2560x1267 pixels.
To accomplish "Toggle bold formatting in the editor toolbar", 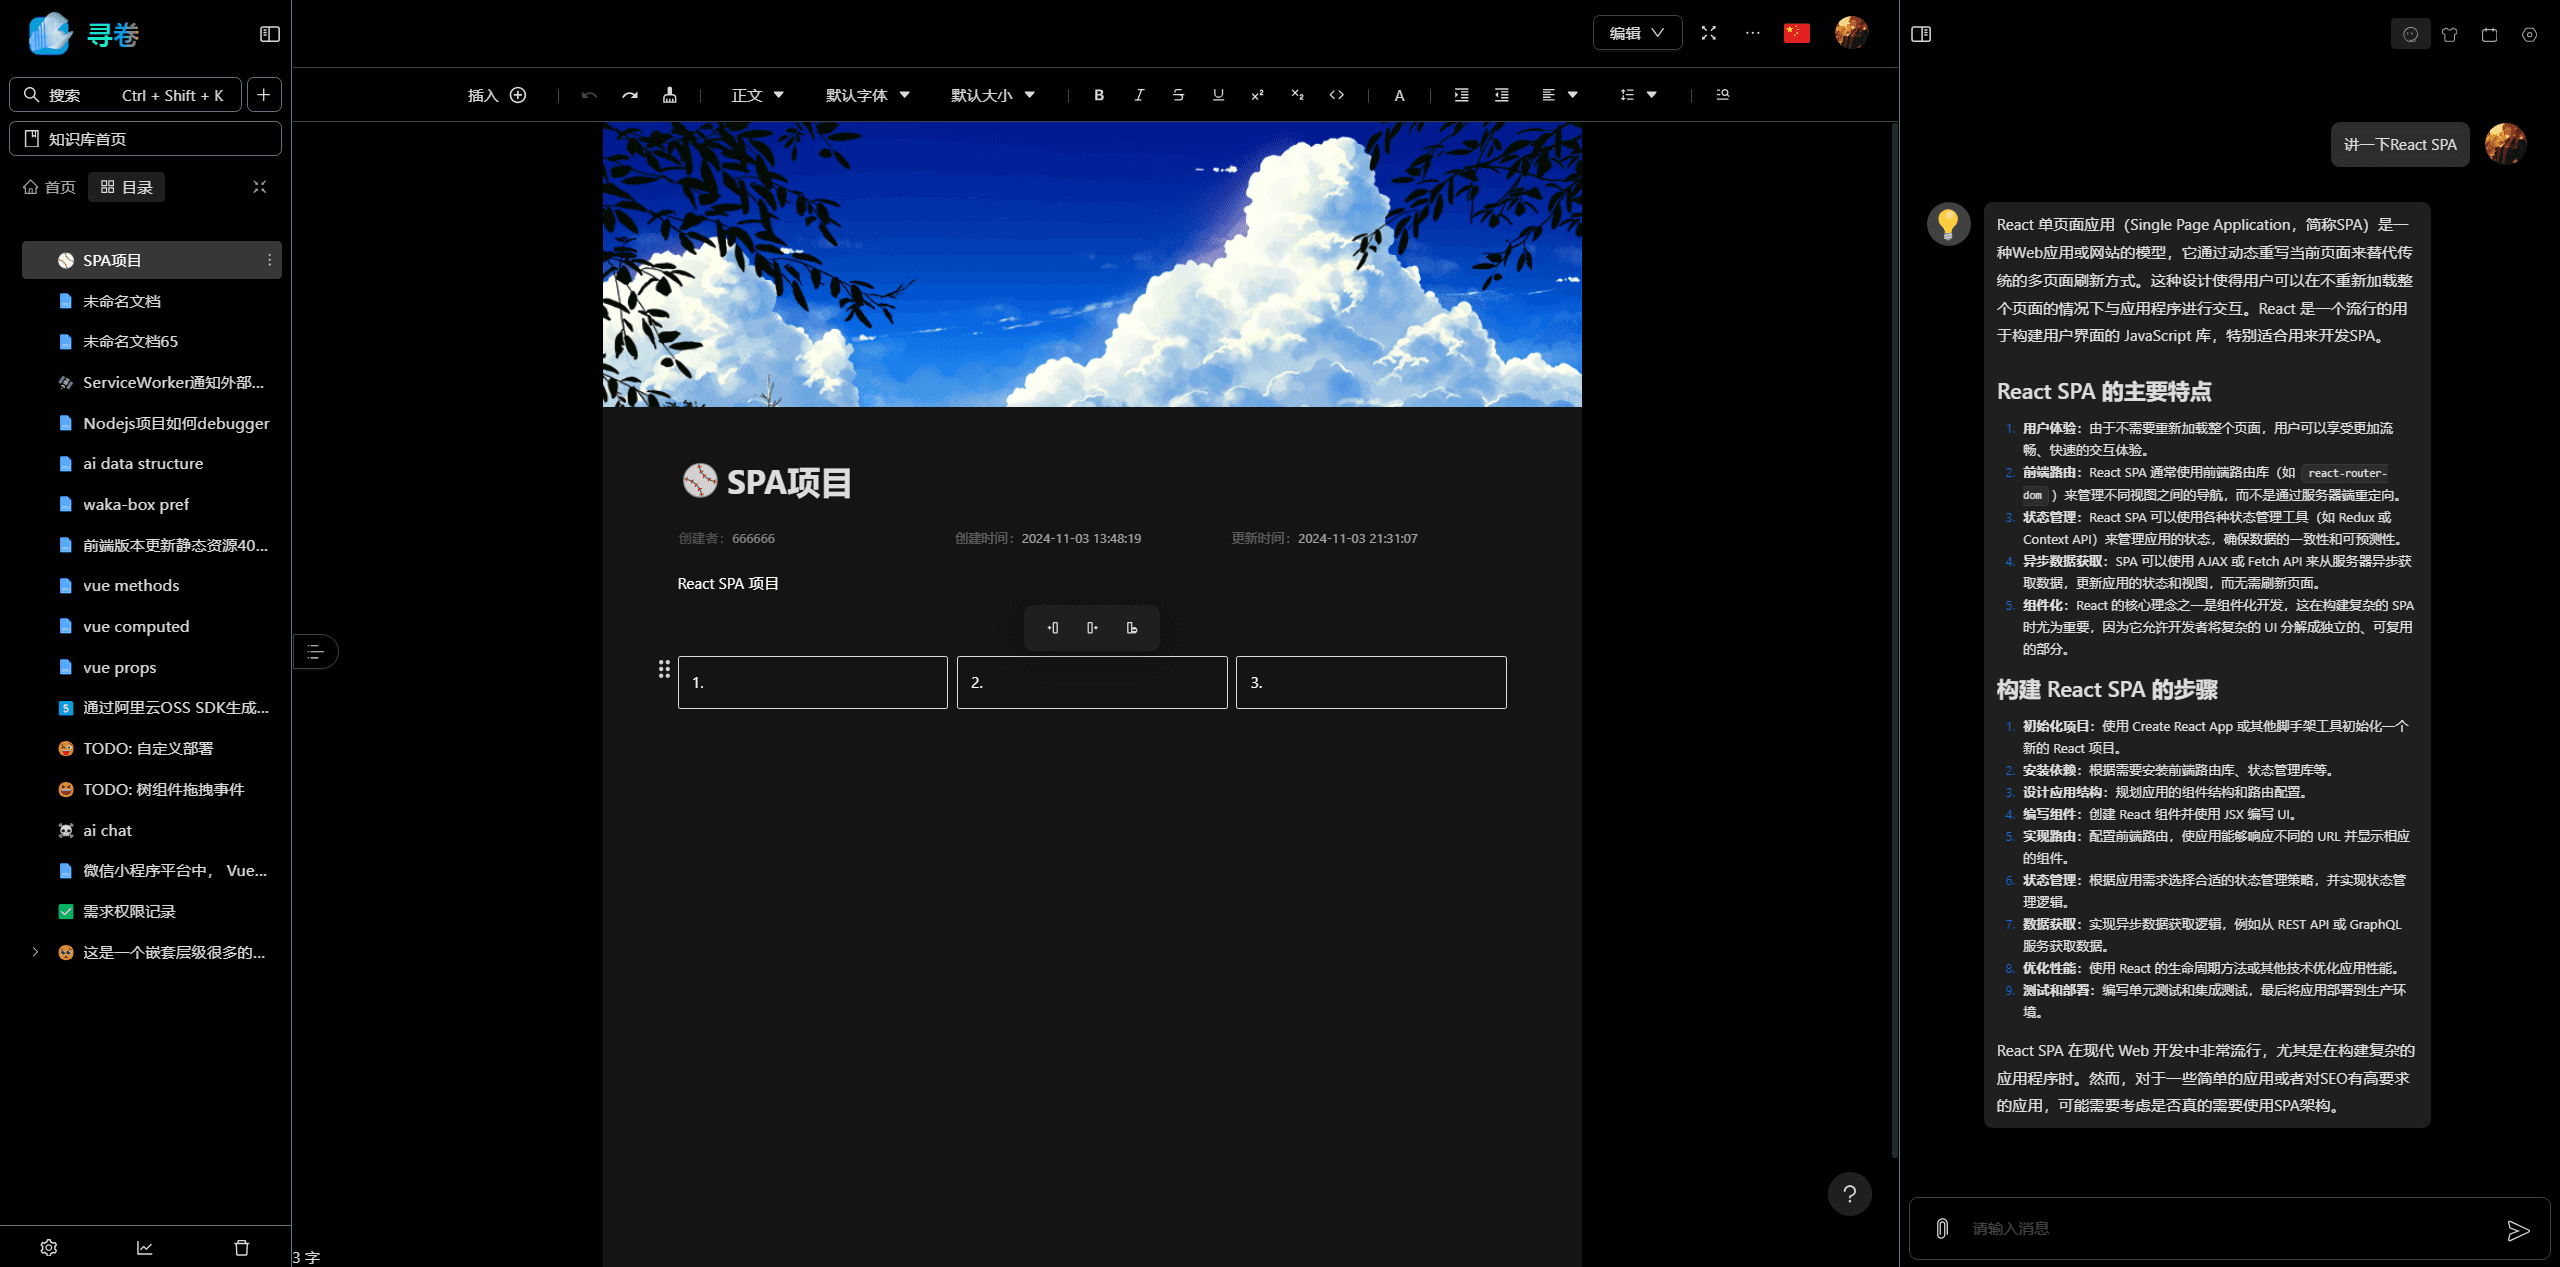I will [1099, 95].
